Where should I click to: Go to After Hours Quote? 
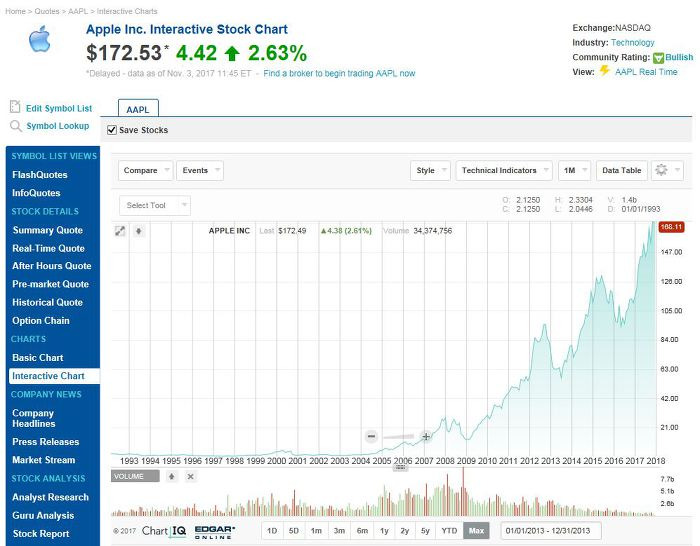(52, 266)
